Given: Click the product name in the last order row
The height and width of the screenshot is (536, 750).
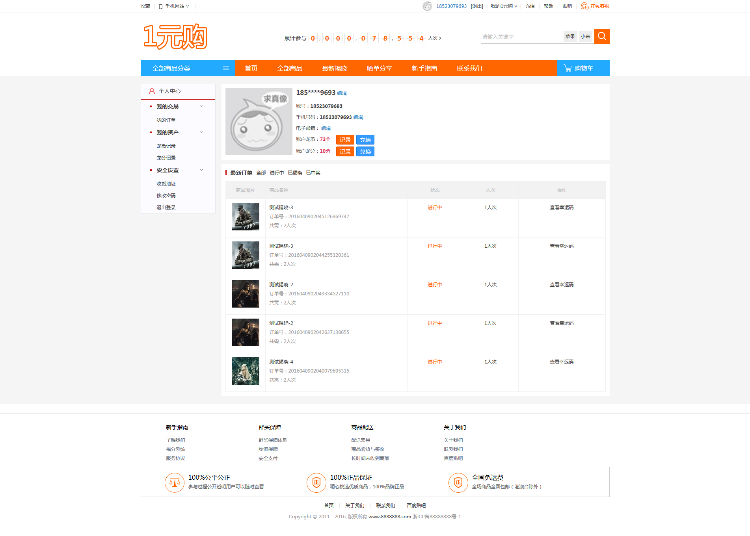Looking at the screenshot, I should coord(281,362).
